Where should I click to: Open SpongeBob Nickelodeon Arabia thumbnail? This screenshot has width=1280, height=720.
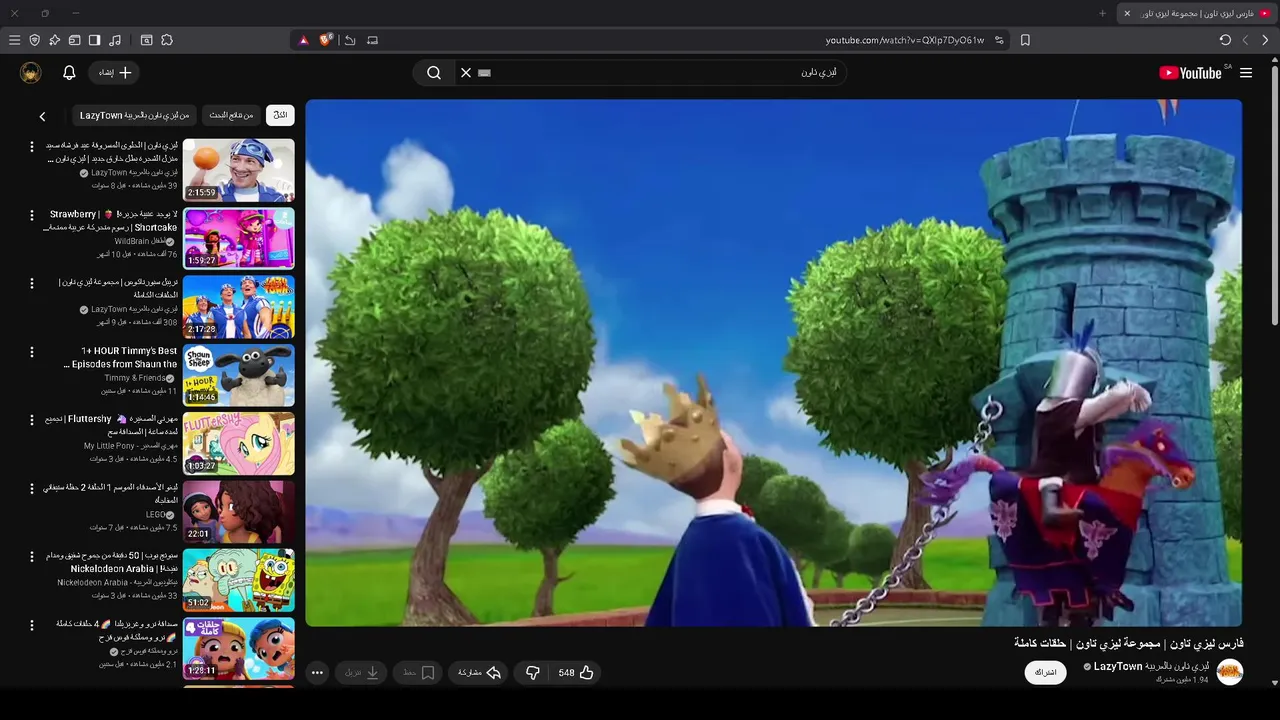(239, 579)
